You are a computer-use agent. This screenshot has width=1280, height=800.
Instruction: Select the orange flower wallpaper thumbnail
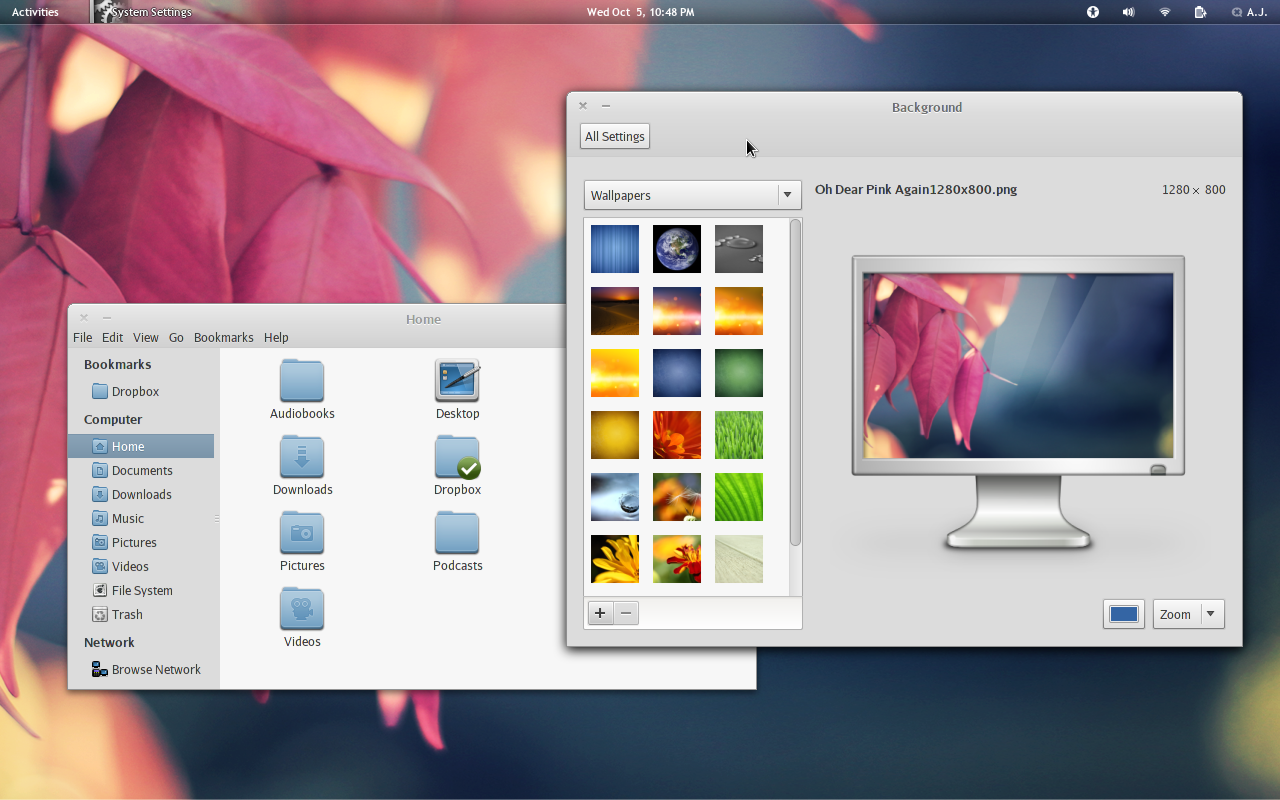pyautogui.click(x=677, y=435)
